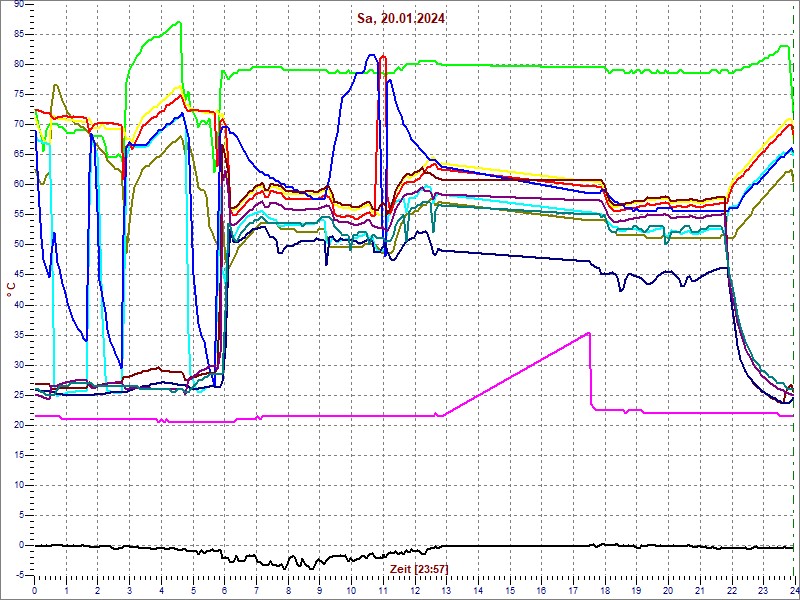Click x-axis hour label '18'
800x600 pixels.
605,590
